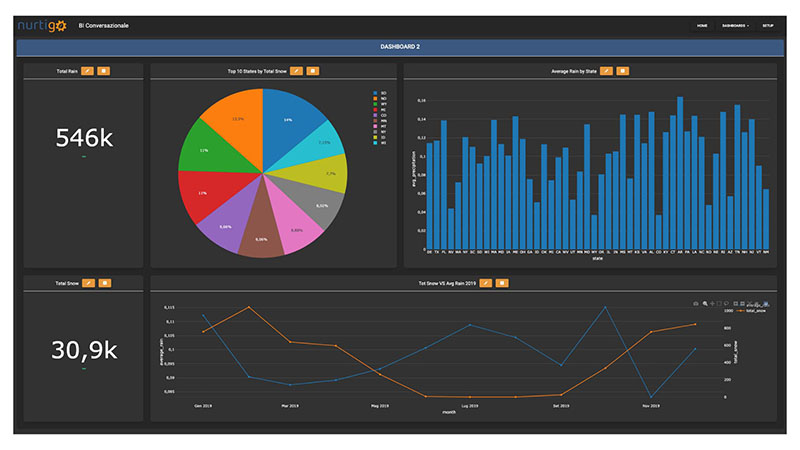Toggle the yellow legend entry in pie chart

pyautogui.click(x=380, y=137)
